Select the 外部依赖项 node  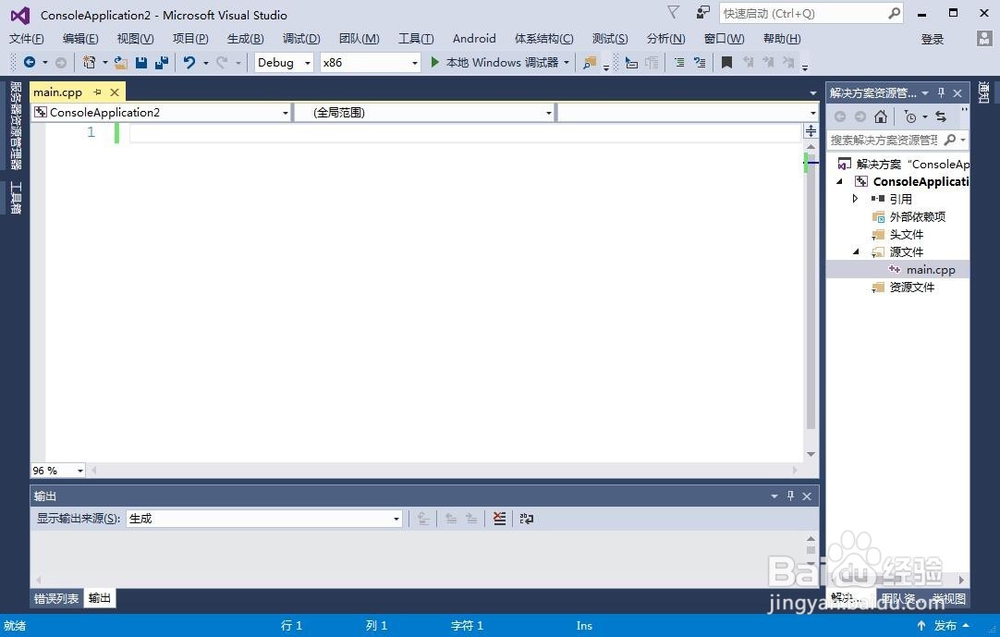917,217
